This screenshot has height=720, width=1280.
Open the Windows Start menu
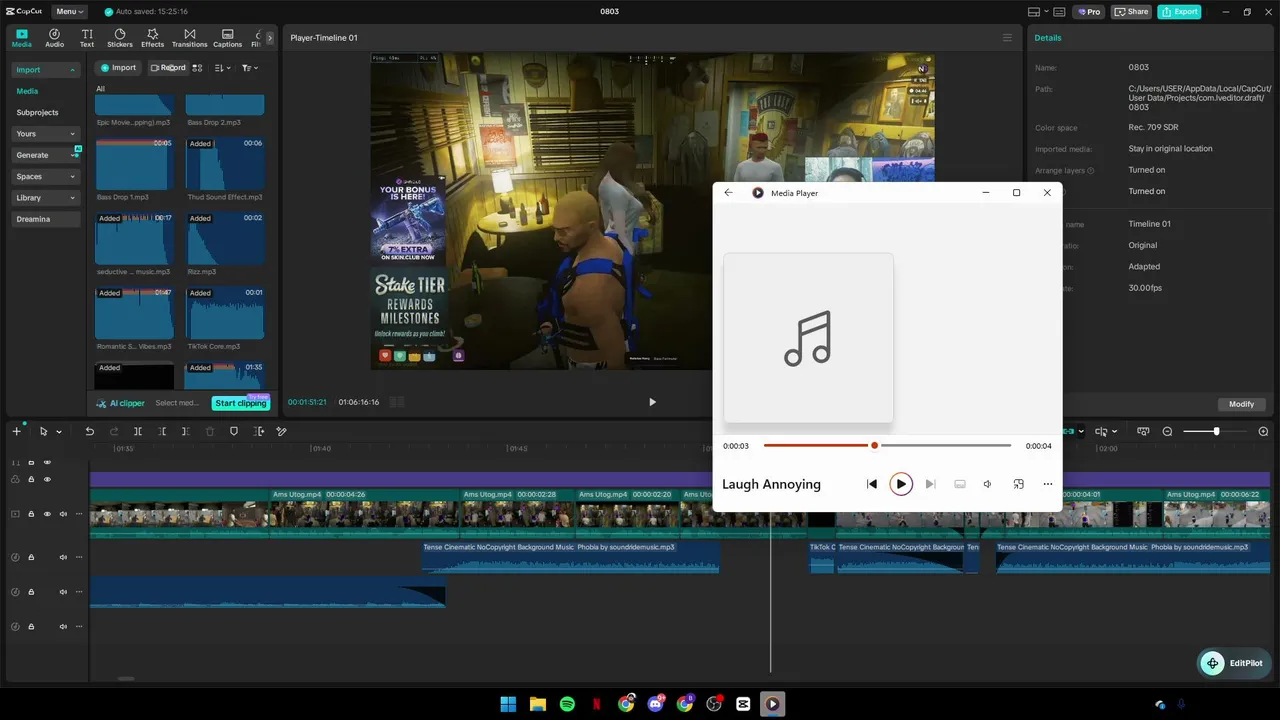click(508, 704)
